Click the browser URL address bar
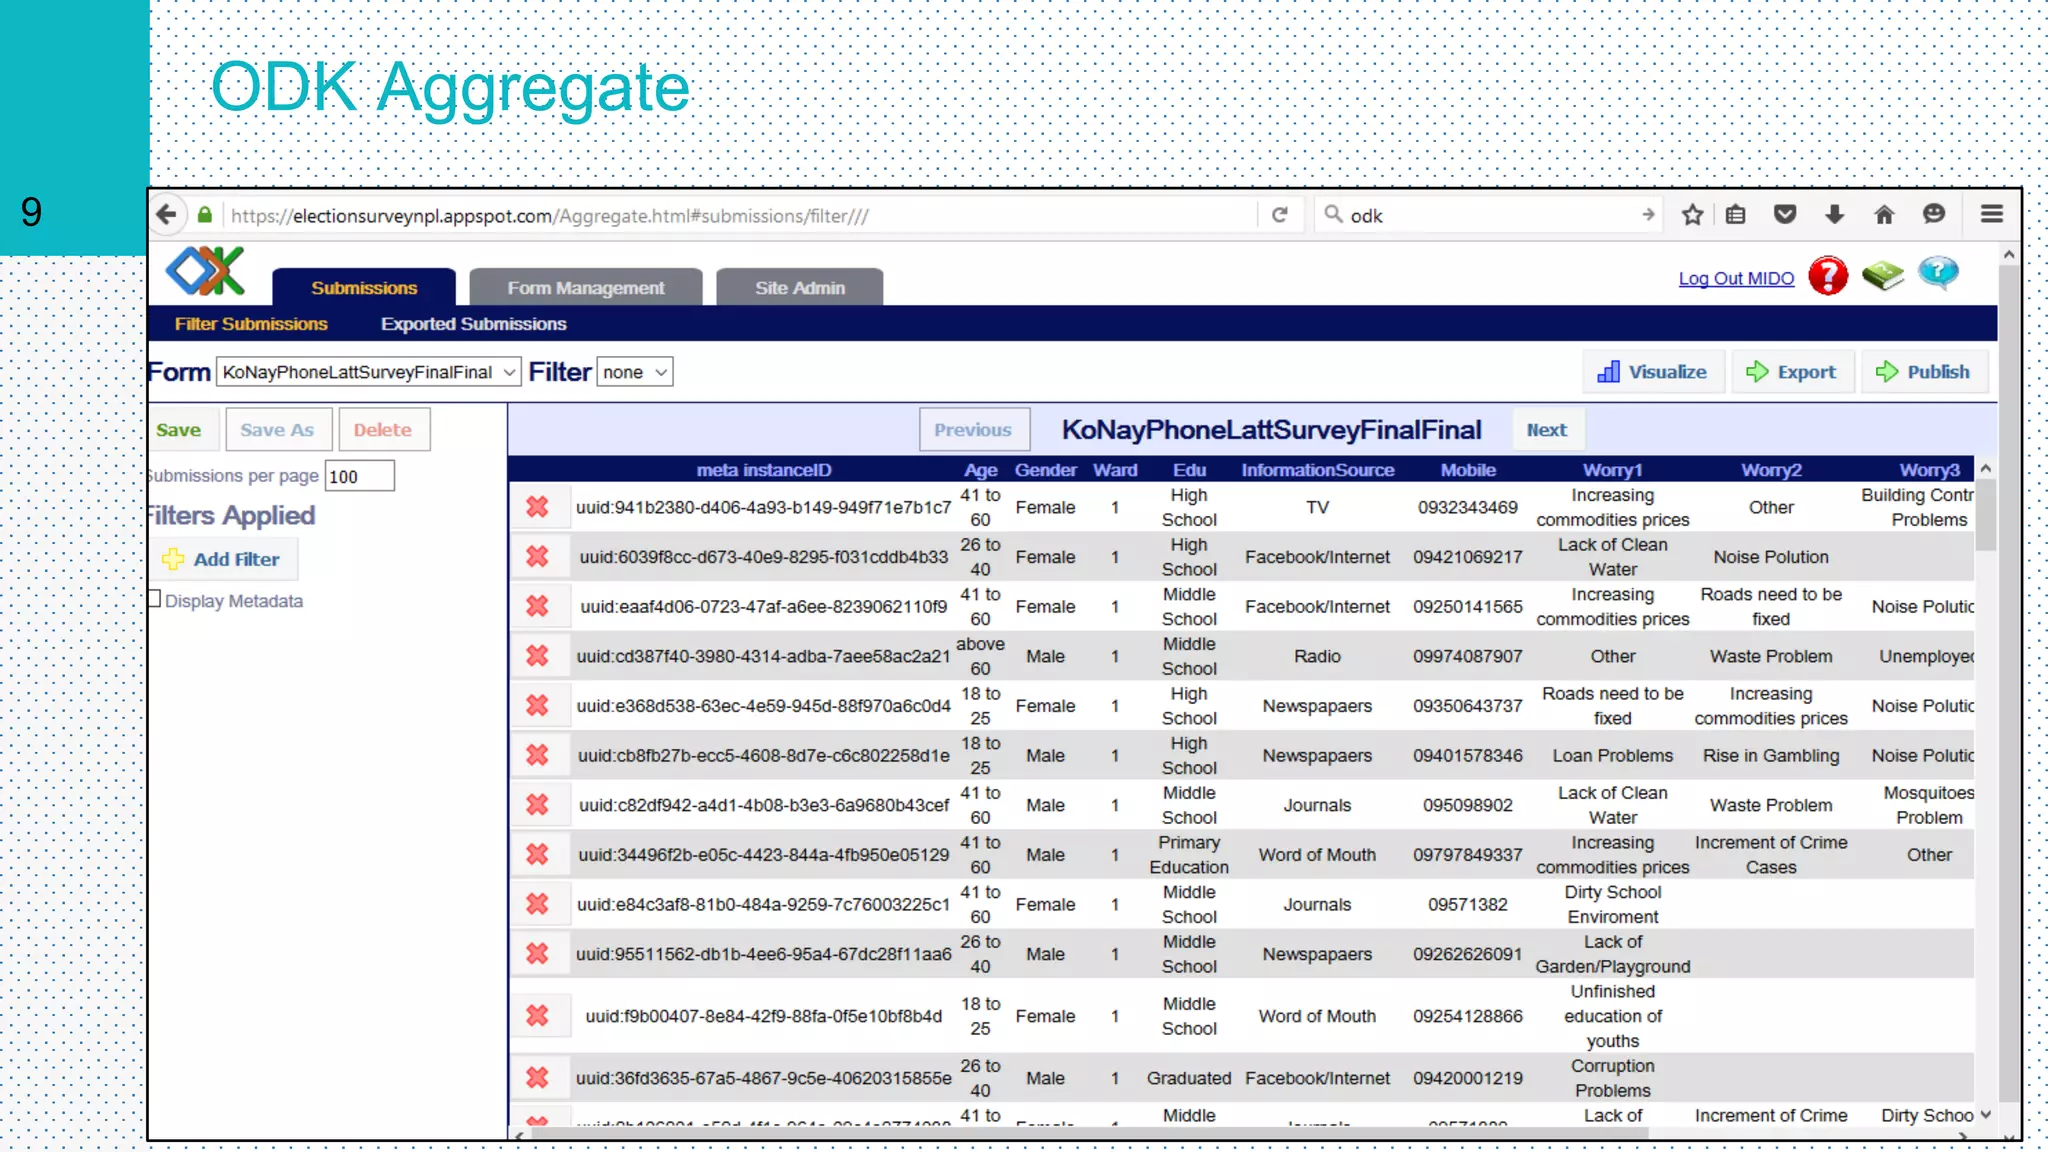2048x1152 pixels. point(740,215)
